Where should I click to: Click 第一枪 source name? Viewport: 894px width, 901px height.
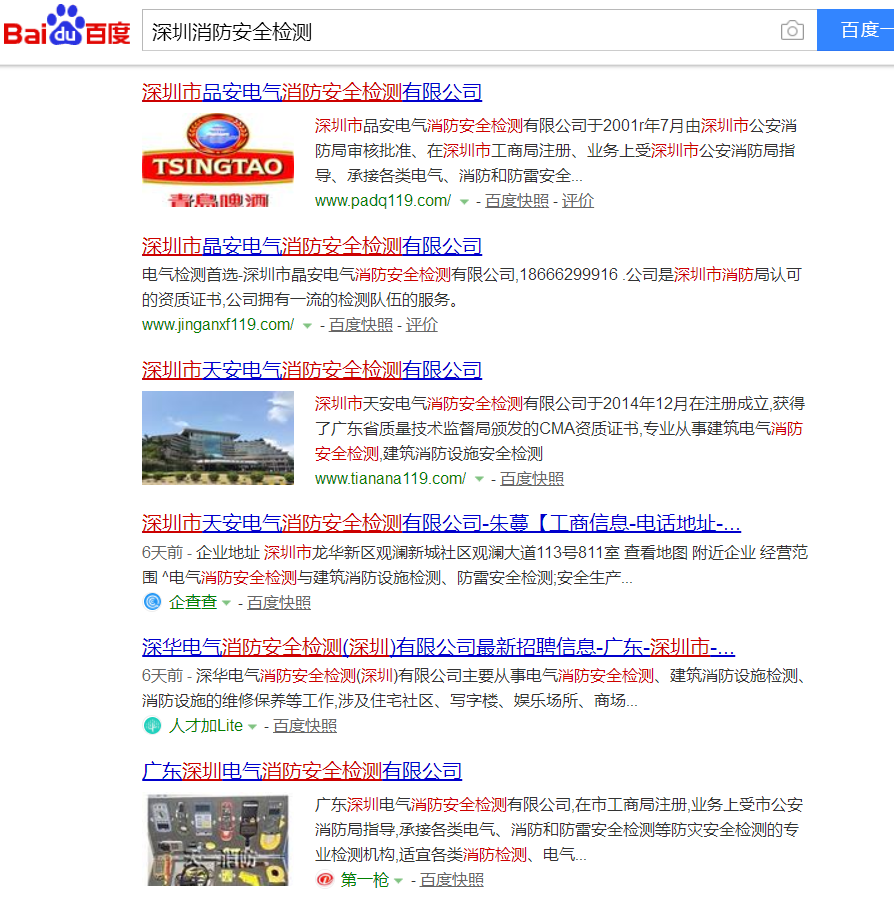pos(365,880)
